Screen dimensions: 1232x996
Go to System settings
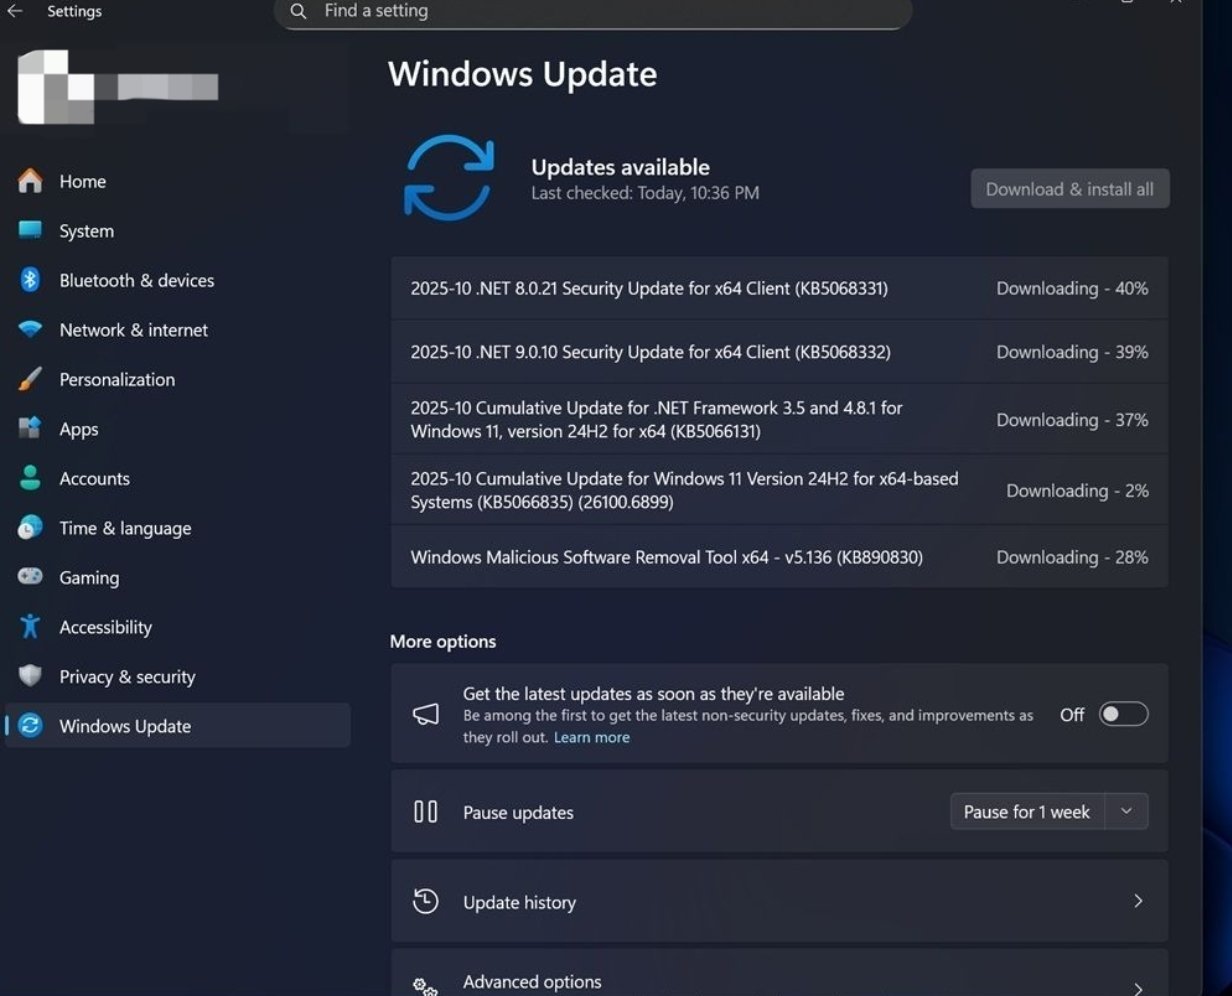pyautogui.click(x=178, y=230)
